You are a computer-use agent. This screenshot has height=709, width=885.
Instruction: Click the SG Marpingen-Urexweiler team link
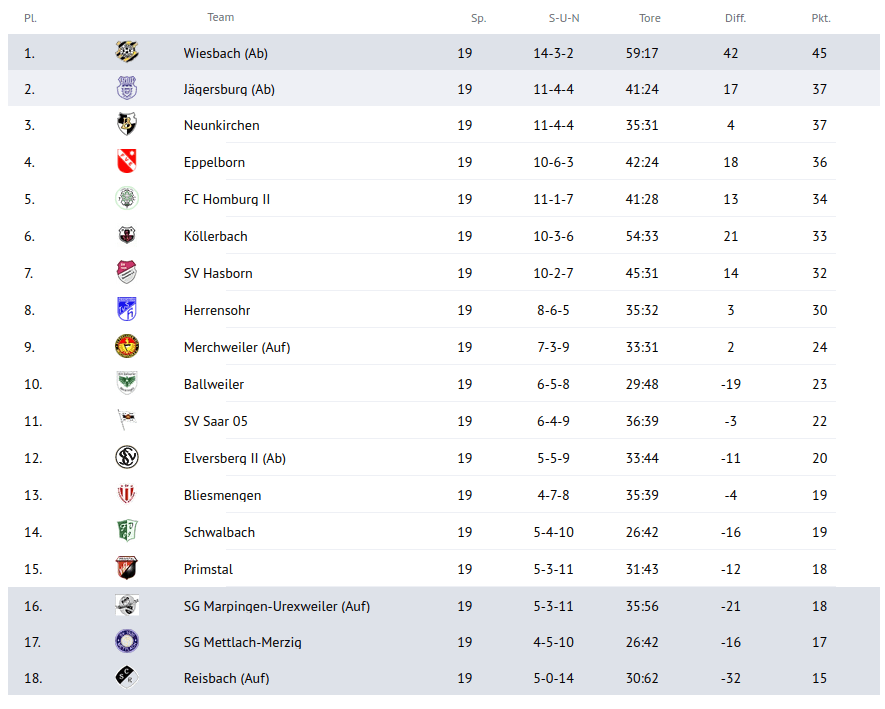coord(277,606)
